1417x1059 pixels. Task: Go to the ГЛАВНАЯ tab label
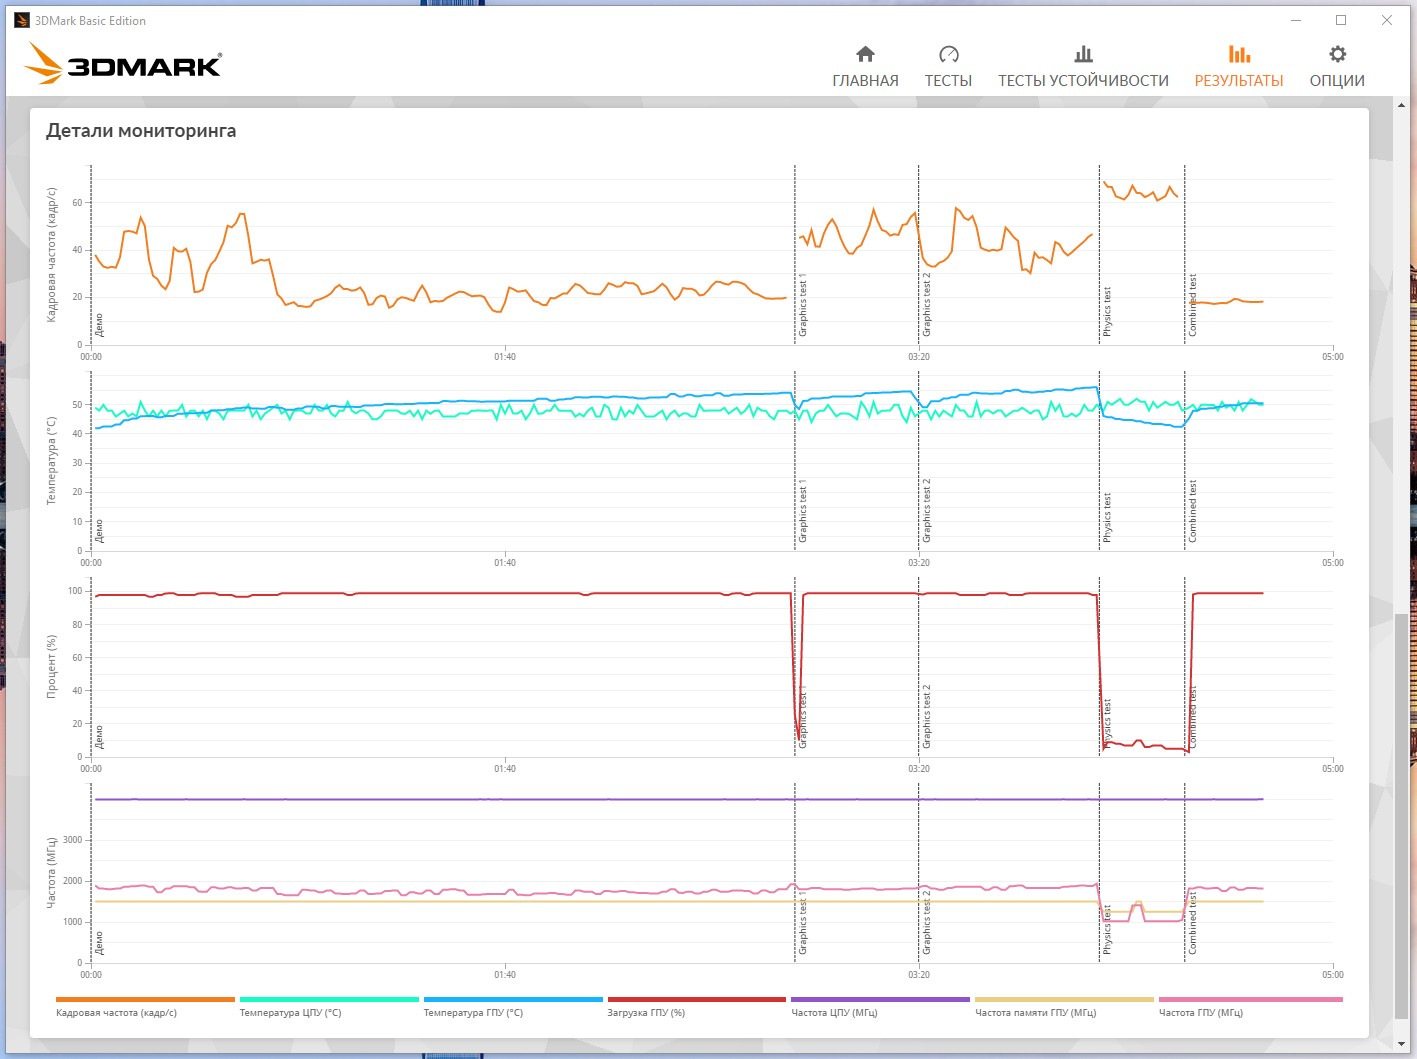point(865,81)
